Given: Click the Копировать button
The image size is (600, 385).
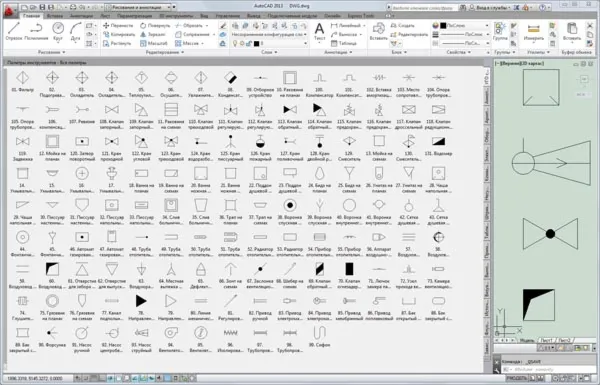Looking at the screenshot, I should 119,34.
